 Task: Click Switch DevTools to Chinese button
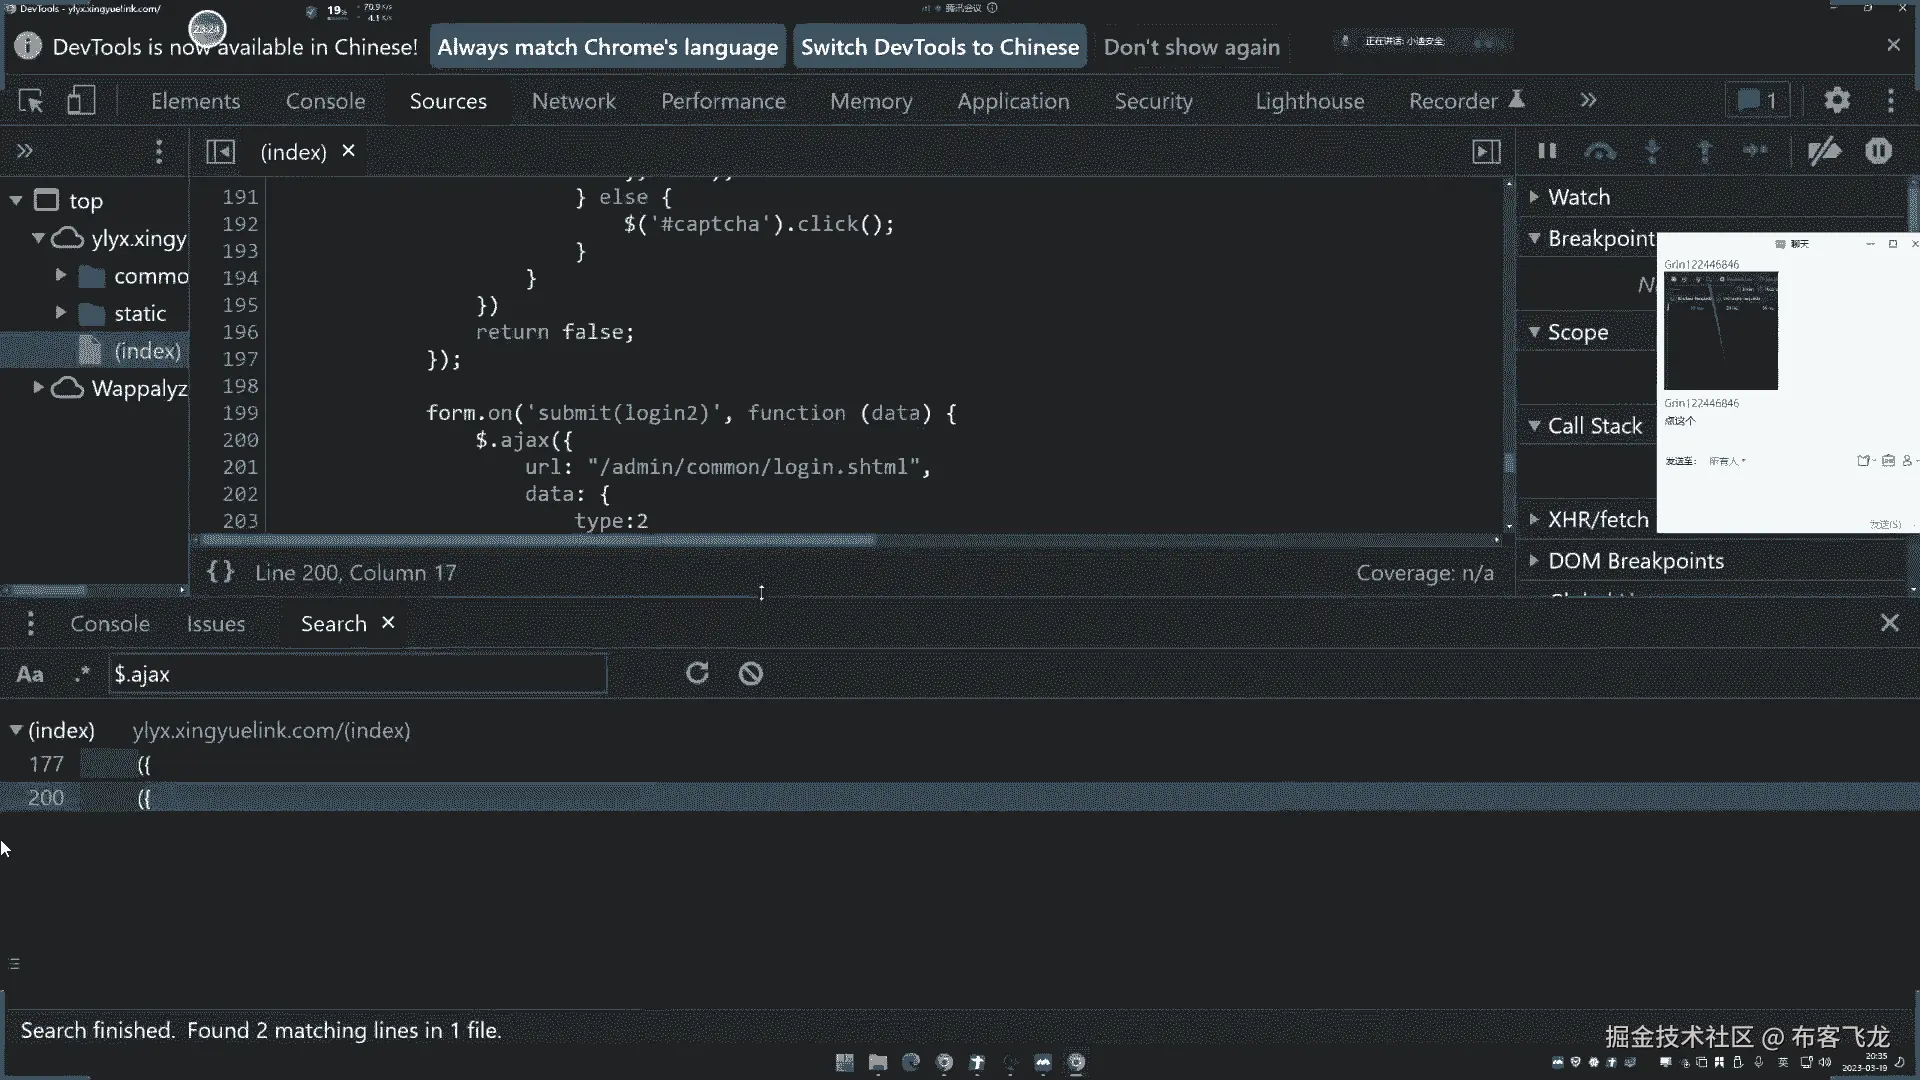tap(939, 47)
